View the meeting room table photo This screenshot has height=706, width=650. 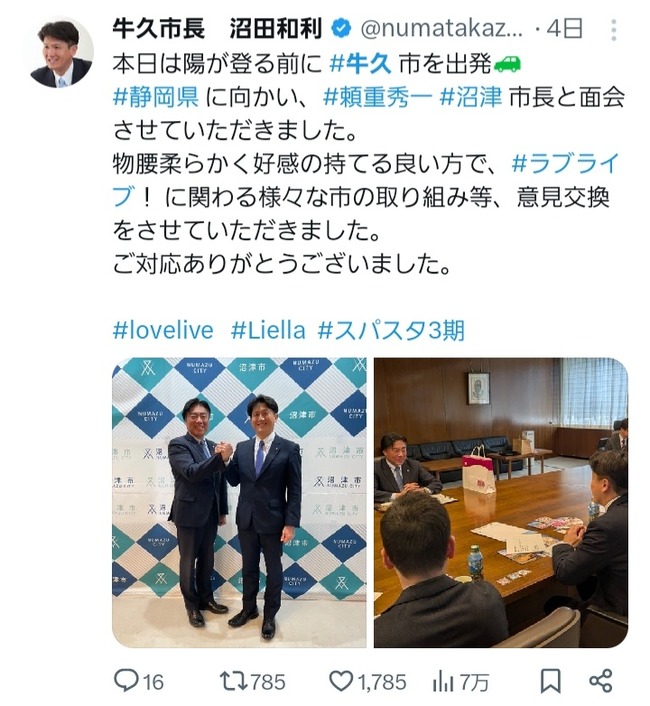pos(501,502)
